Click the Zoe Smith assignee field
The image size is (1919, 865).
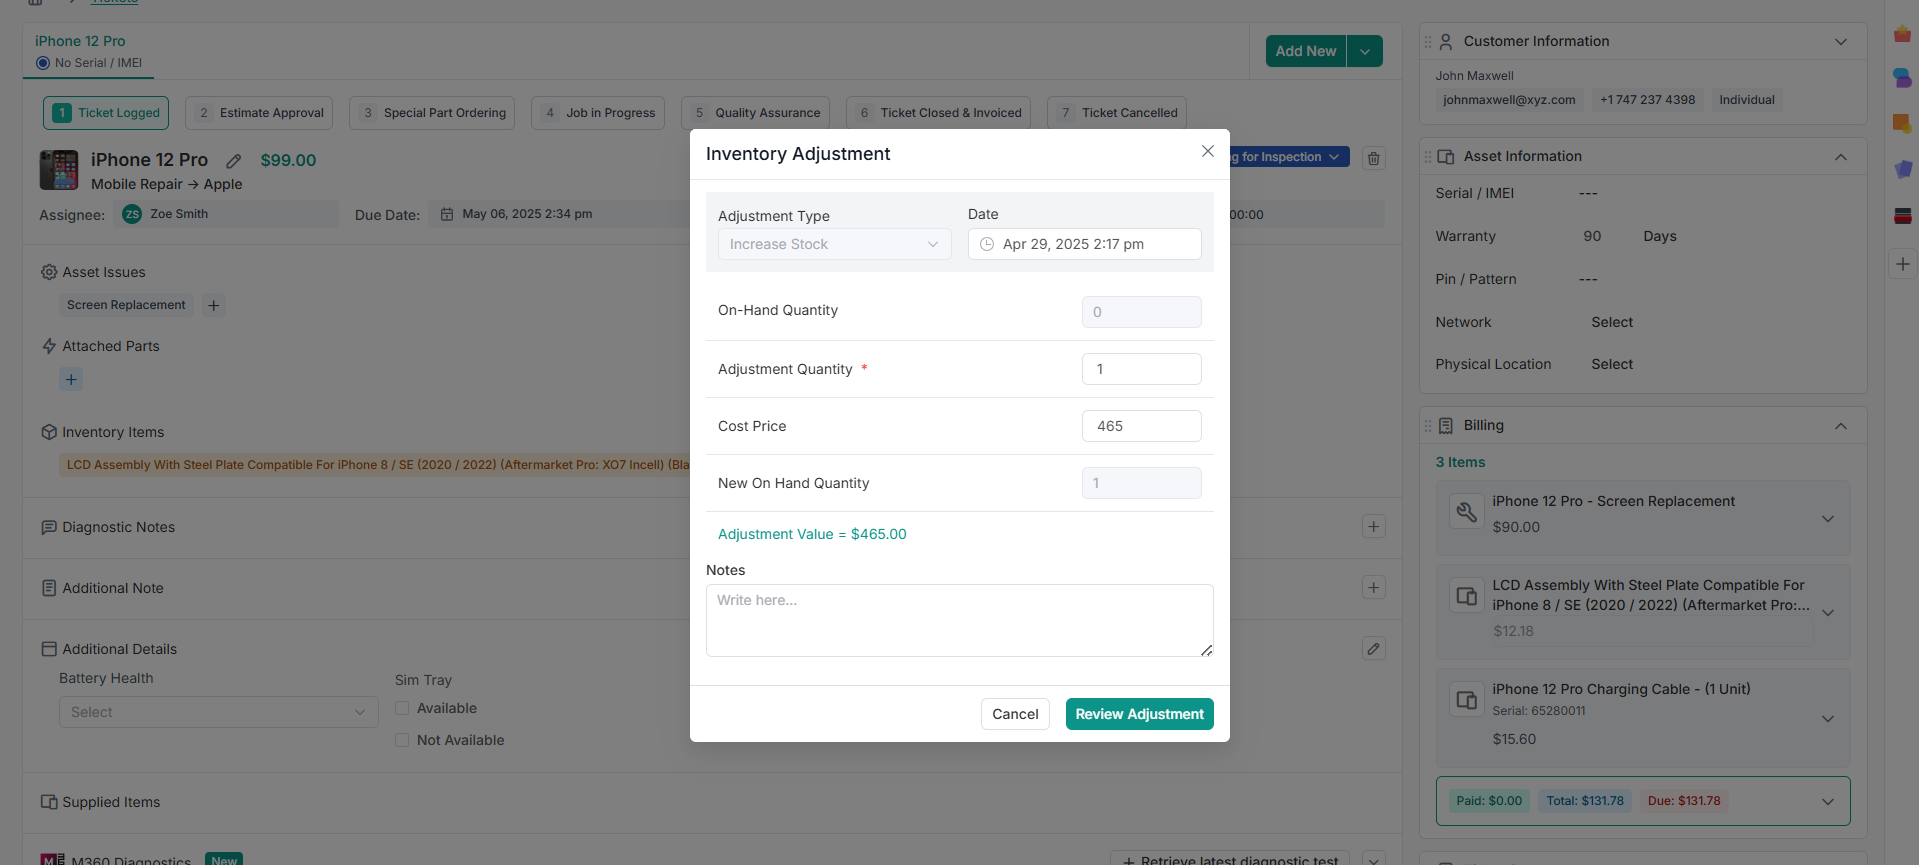(226, 214)
